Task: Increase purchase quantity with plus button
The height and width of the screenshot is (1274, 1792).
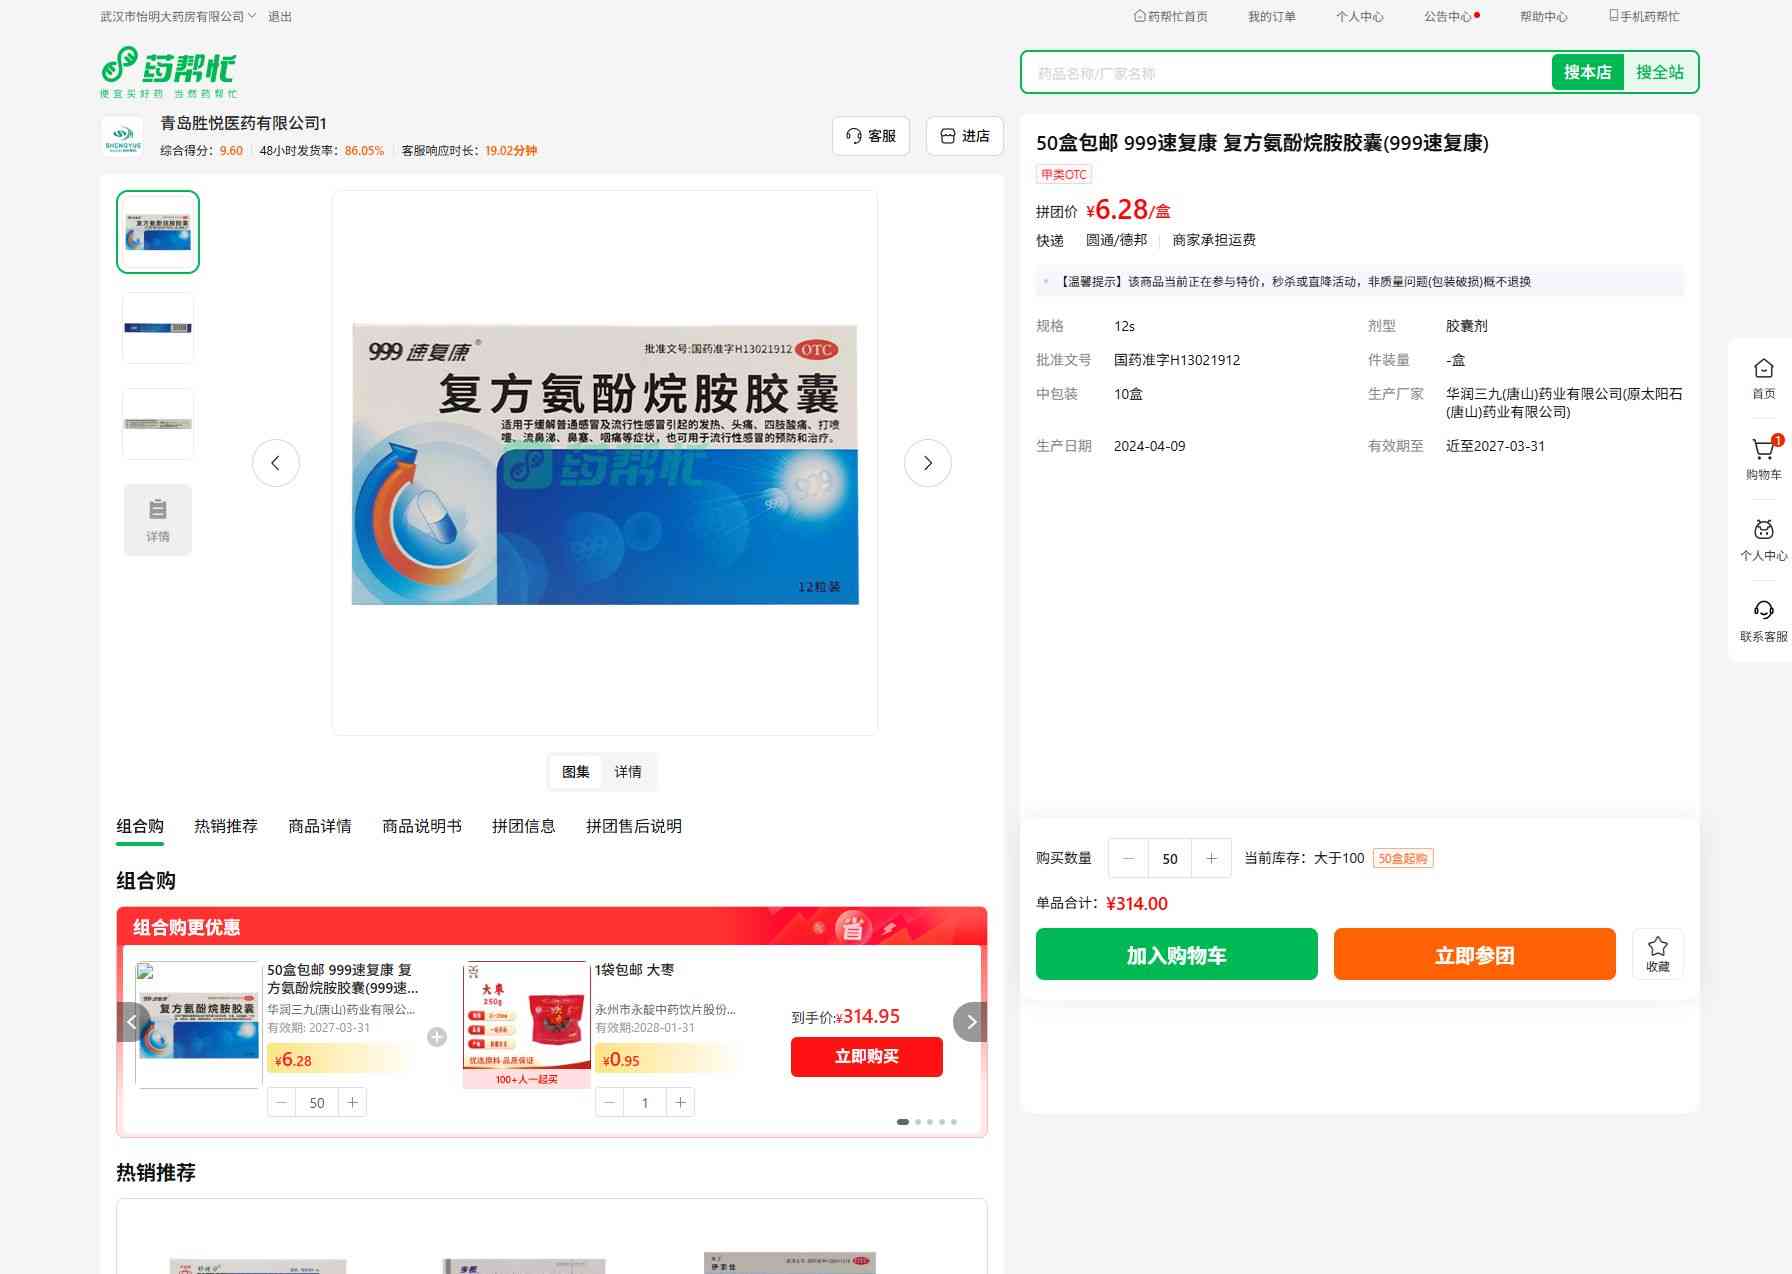Action: (x=1211, y=858)
